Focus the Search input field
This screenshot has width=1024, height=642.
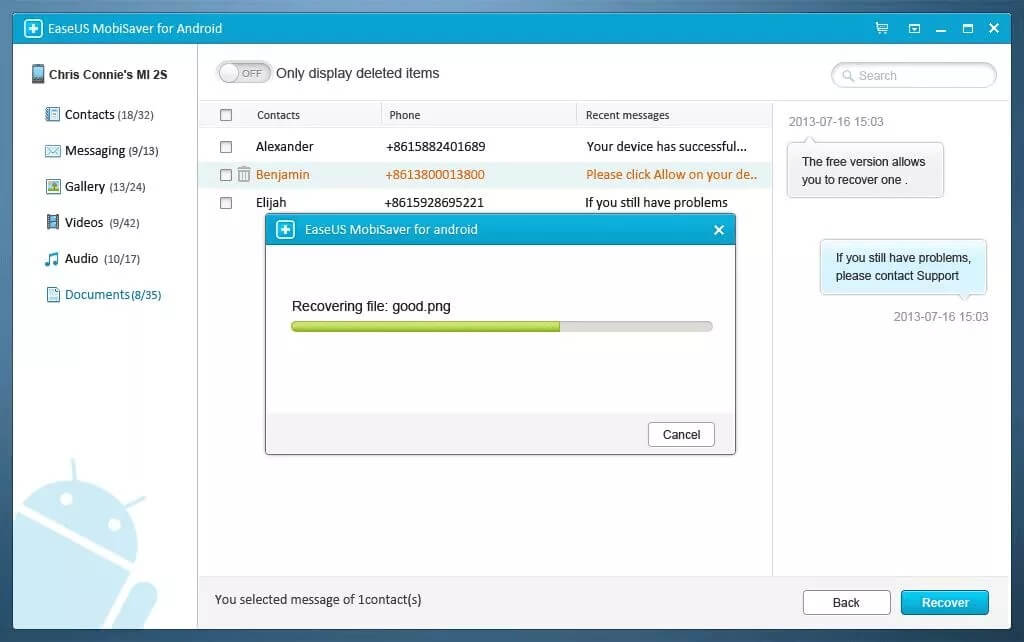coord(914,75)
